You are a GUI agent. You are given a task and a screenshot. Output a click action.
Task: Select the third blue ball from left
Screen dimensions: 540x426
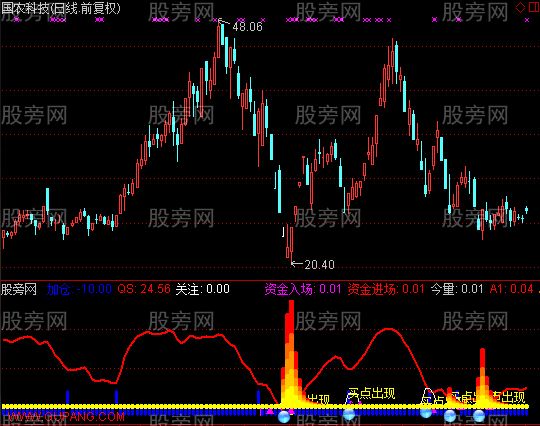(x=426, y=412)
